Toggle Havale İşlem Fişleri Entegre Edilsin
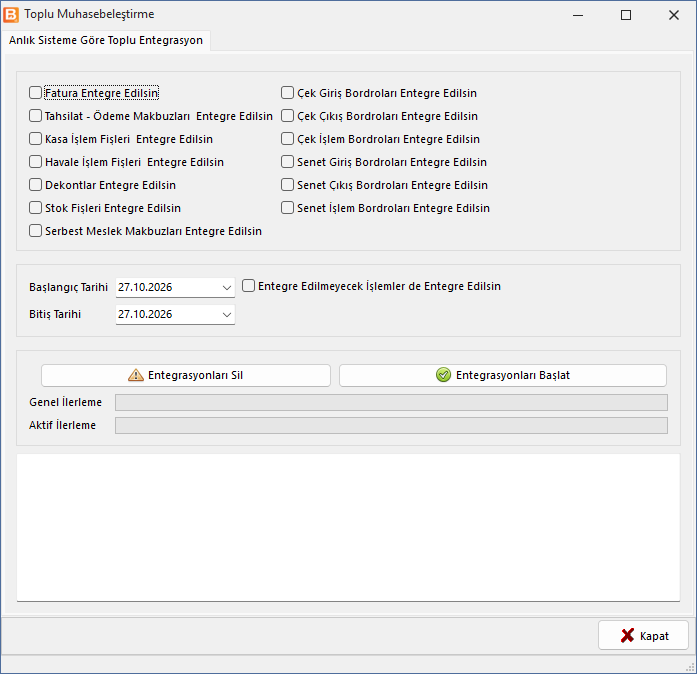697x674 pixels. tap(35, 162)
